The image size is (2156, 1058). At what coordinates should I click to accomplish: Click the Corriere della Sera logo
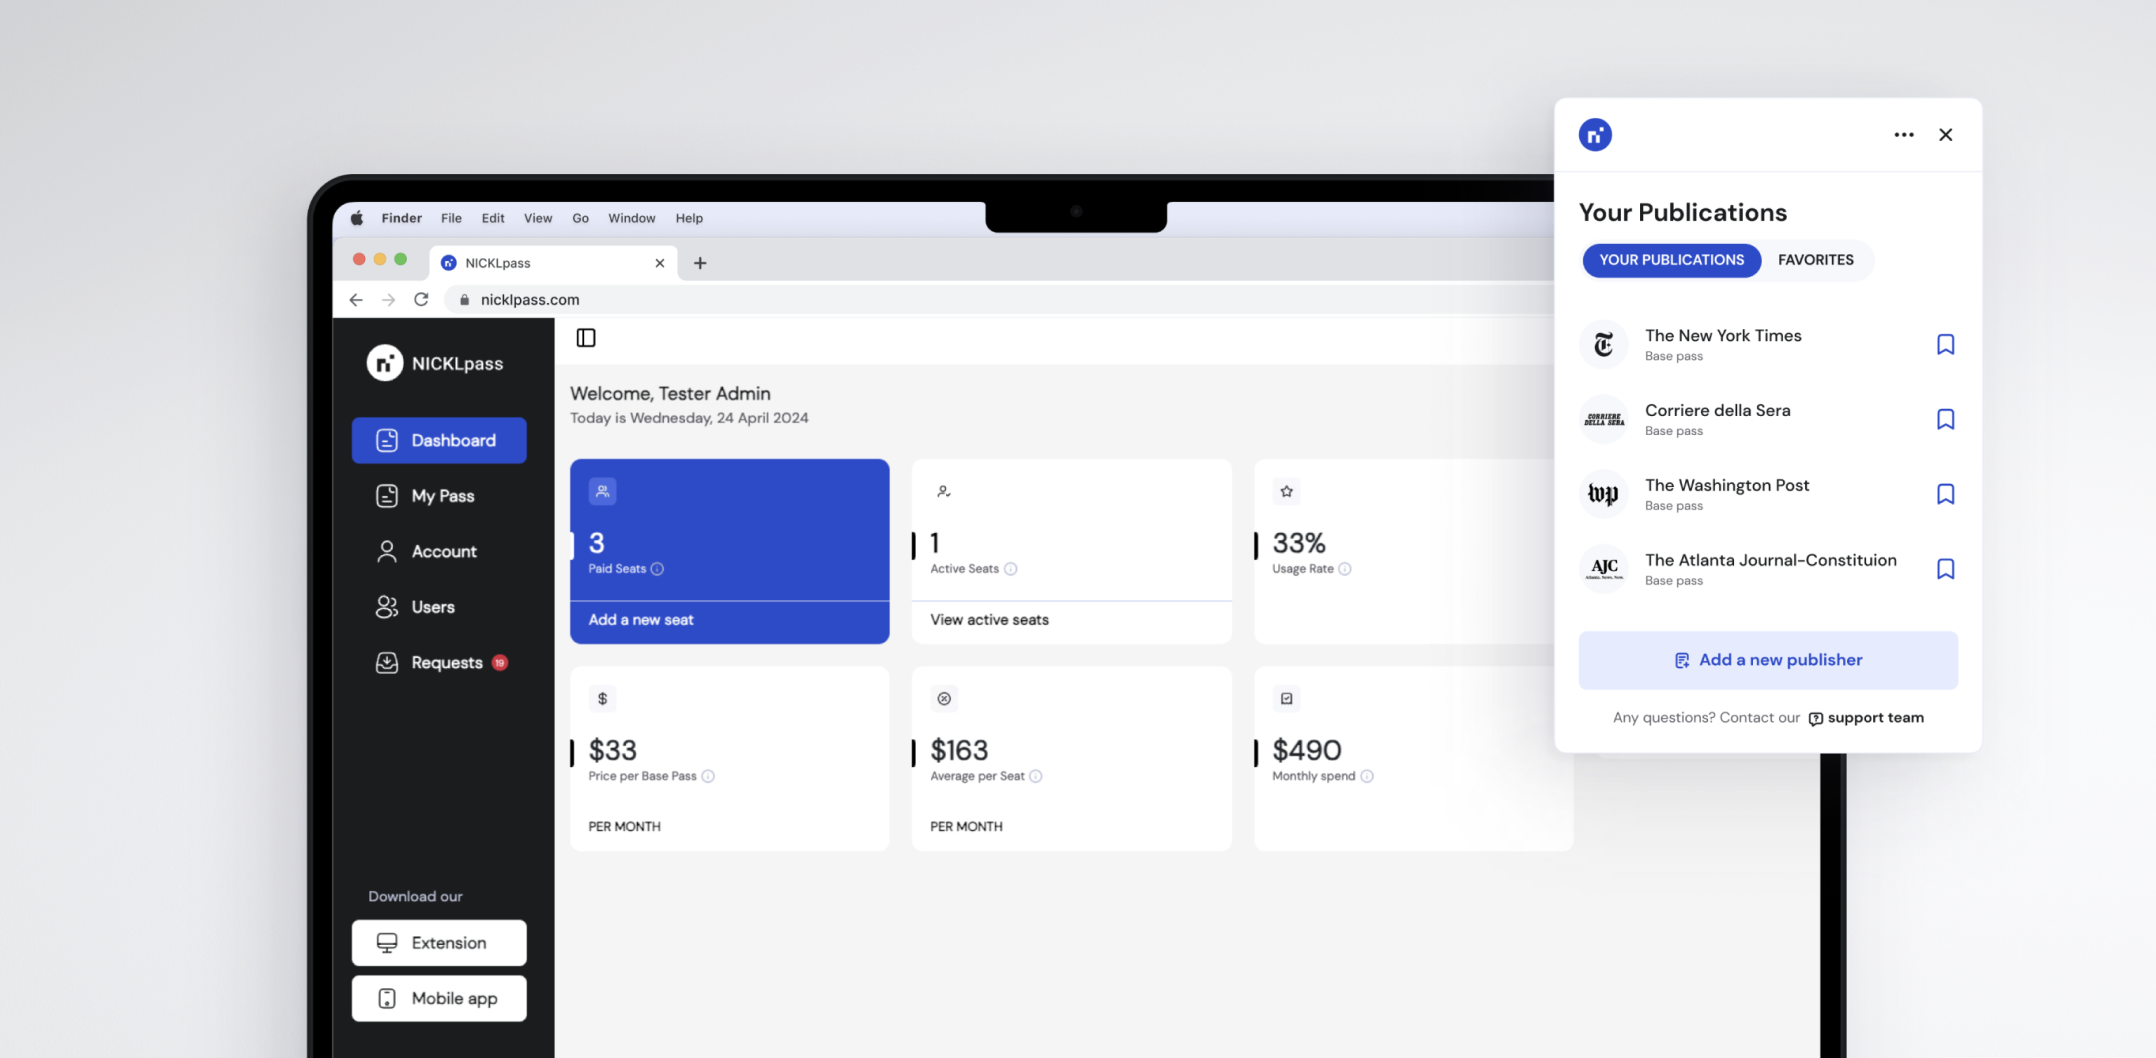pos(1604,420)
